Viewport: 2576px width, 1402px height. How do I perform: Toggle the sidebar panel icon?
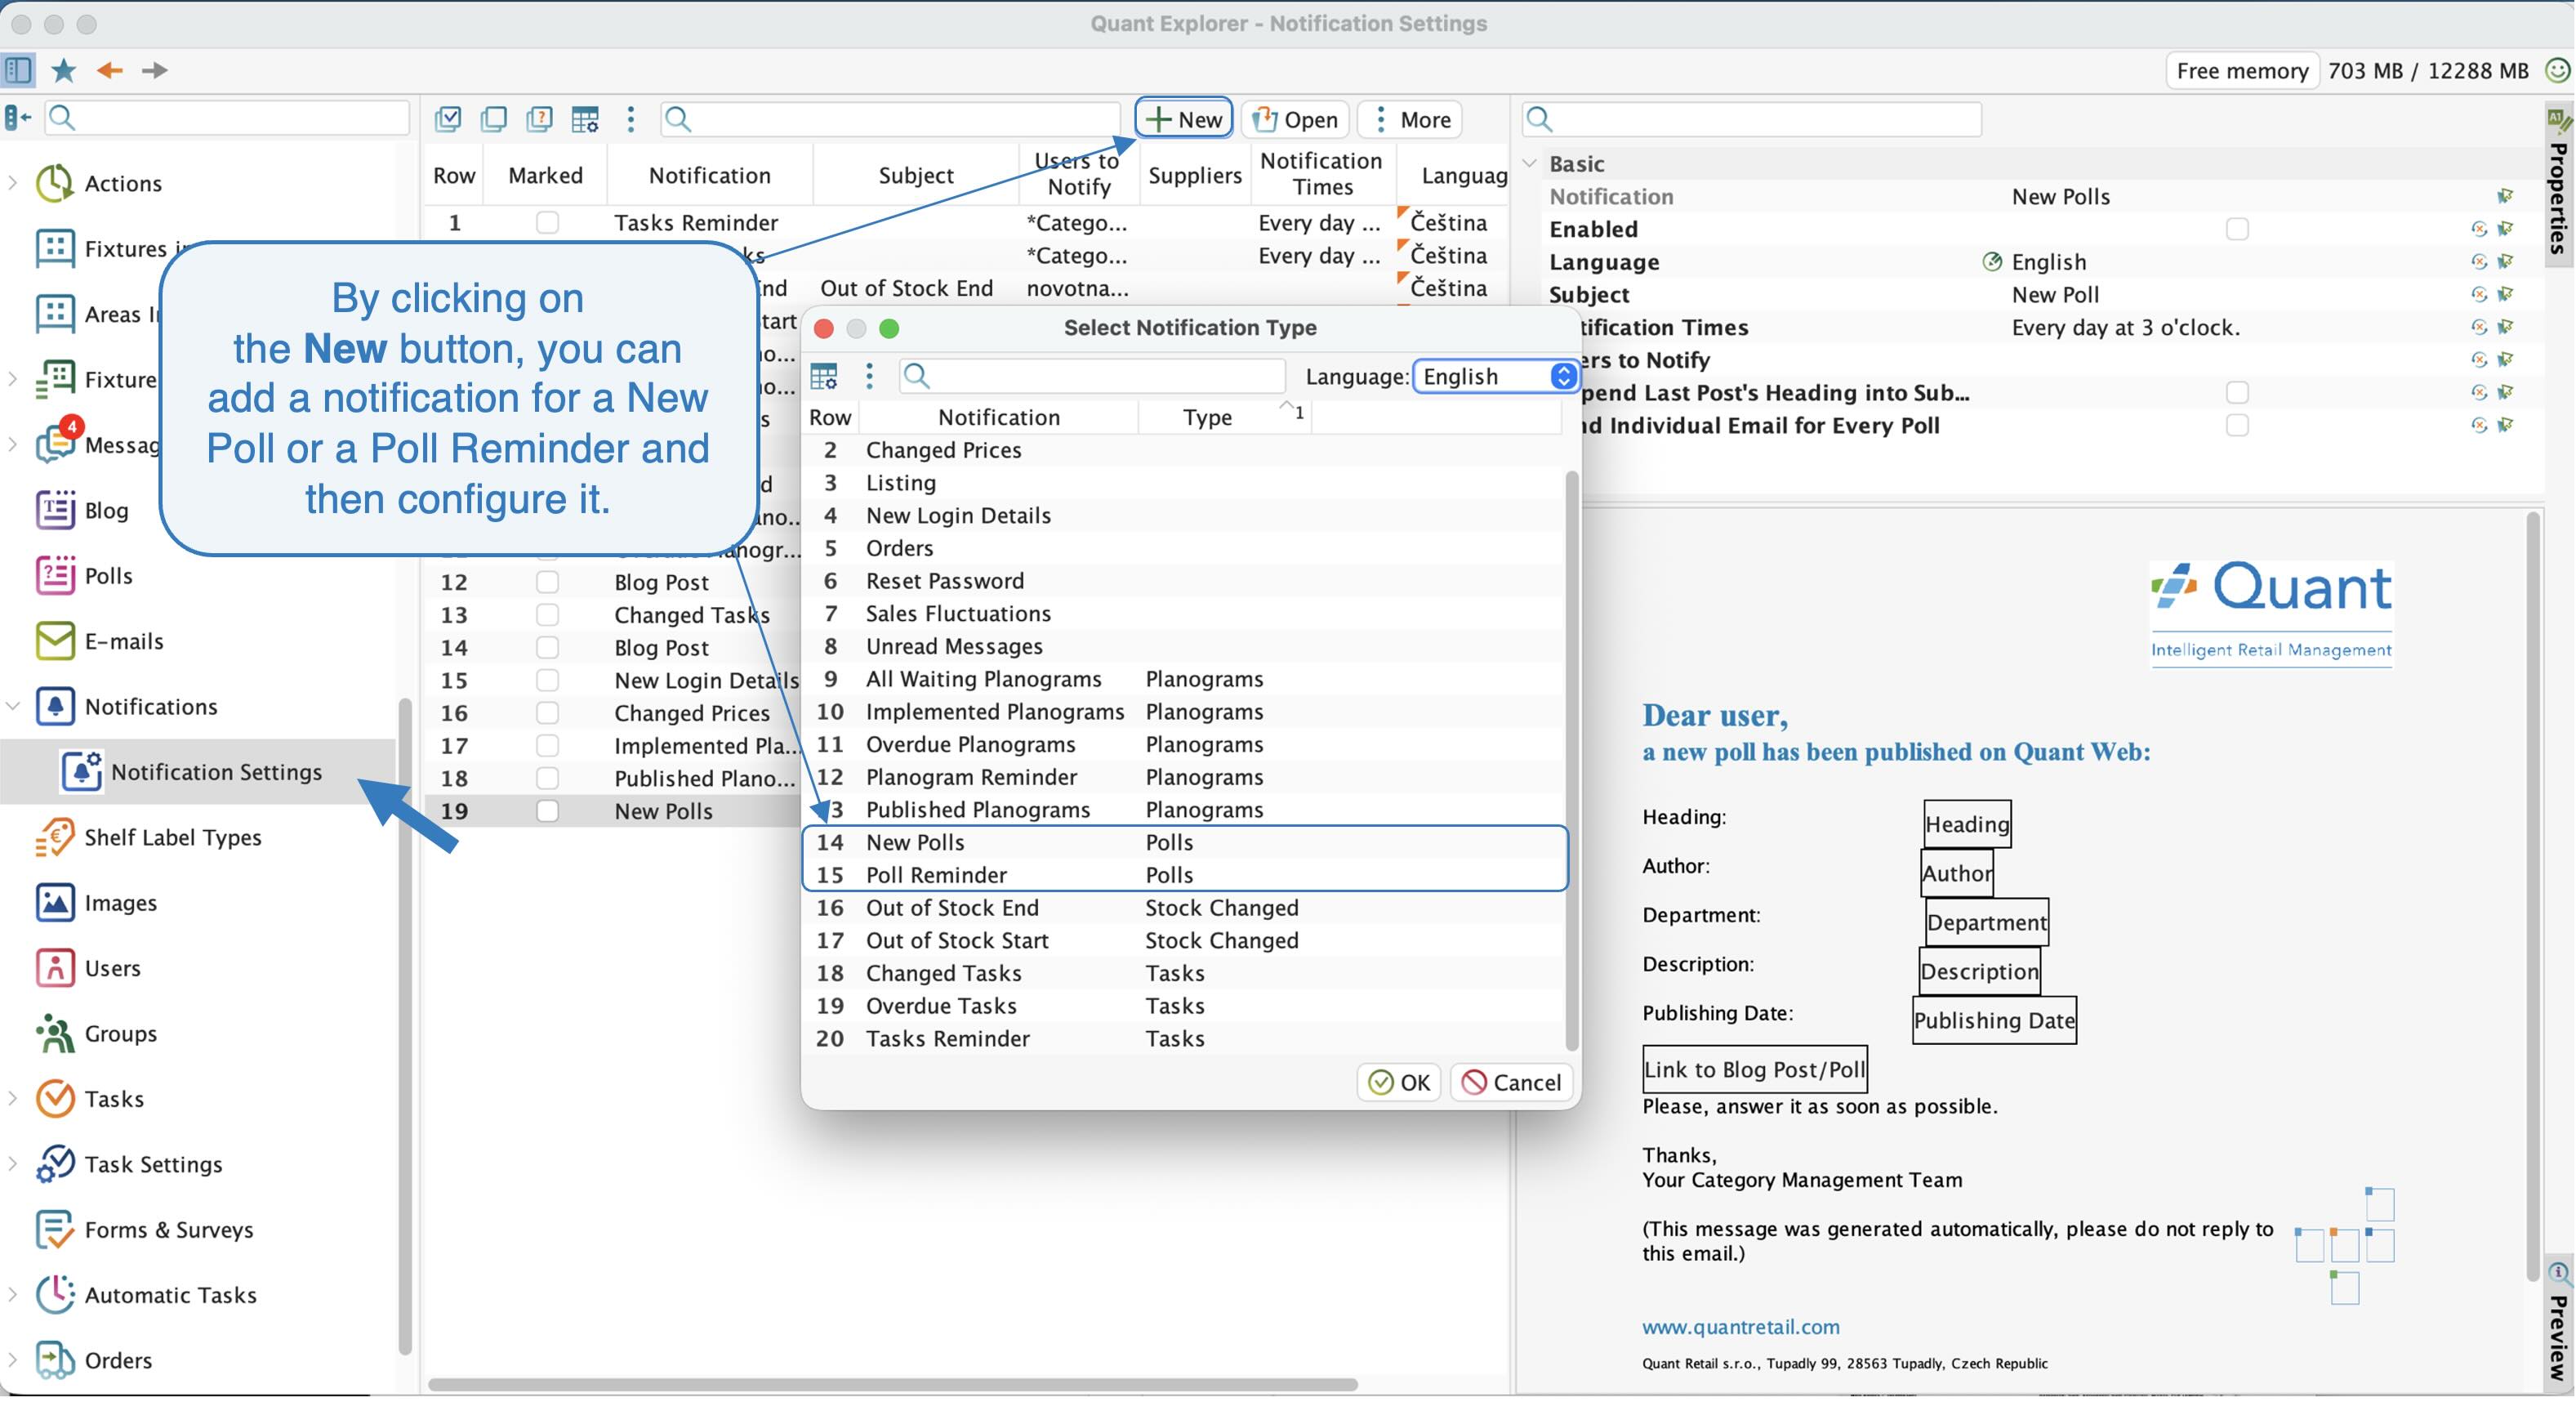point(18,70)
